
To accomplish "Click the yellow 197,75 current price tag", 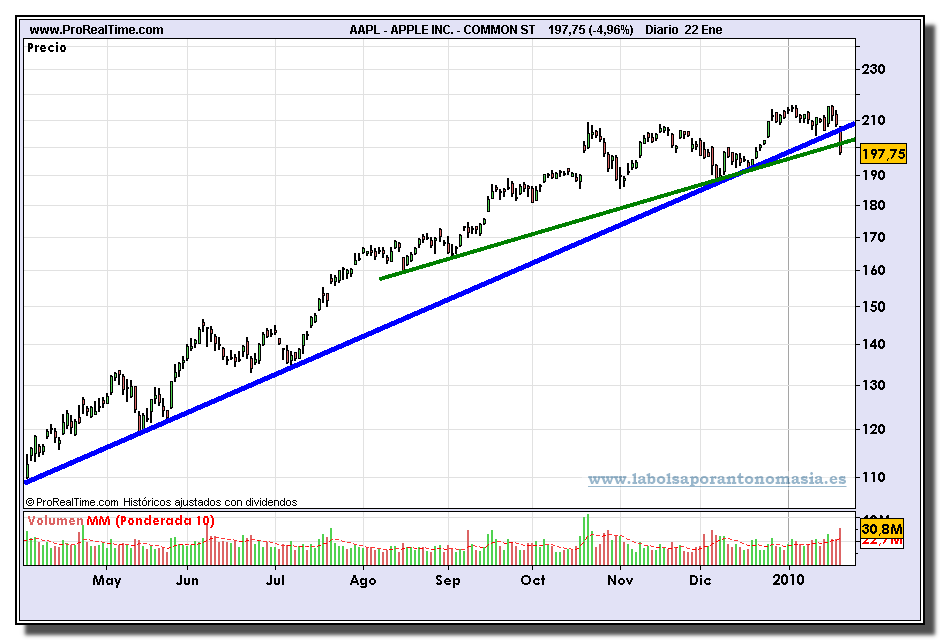I will coord(882,154).
